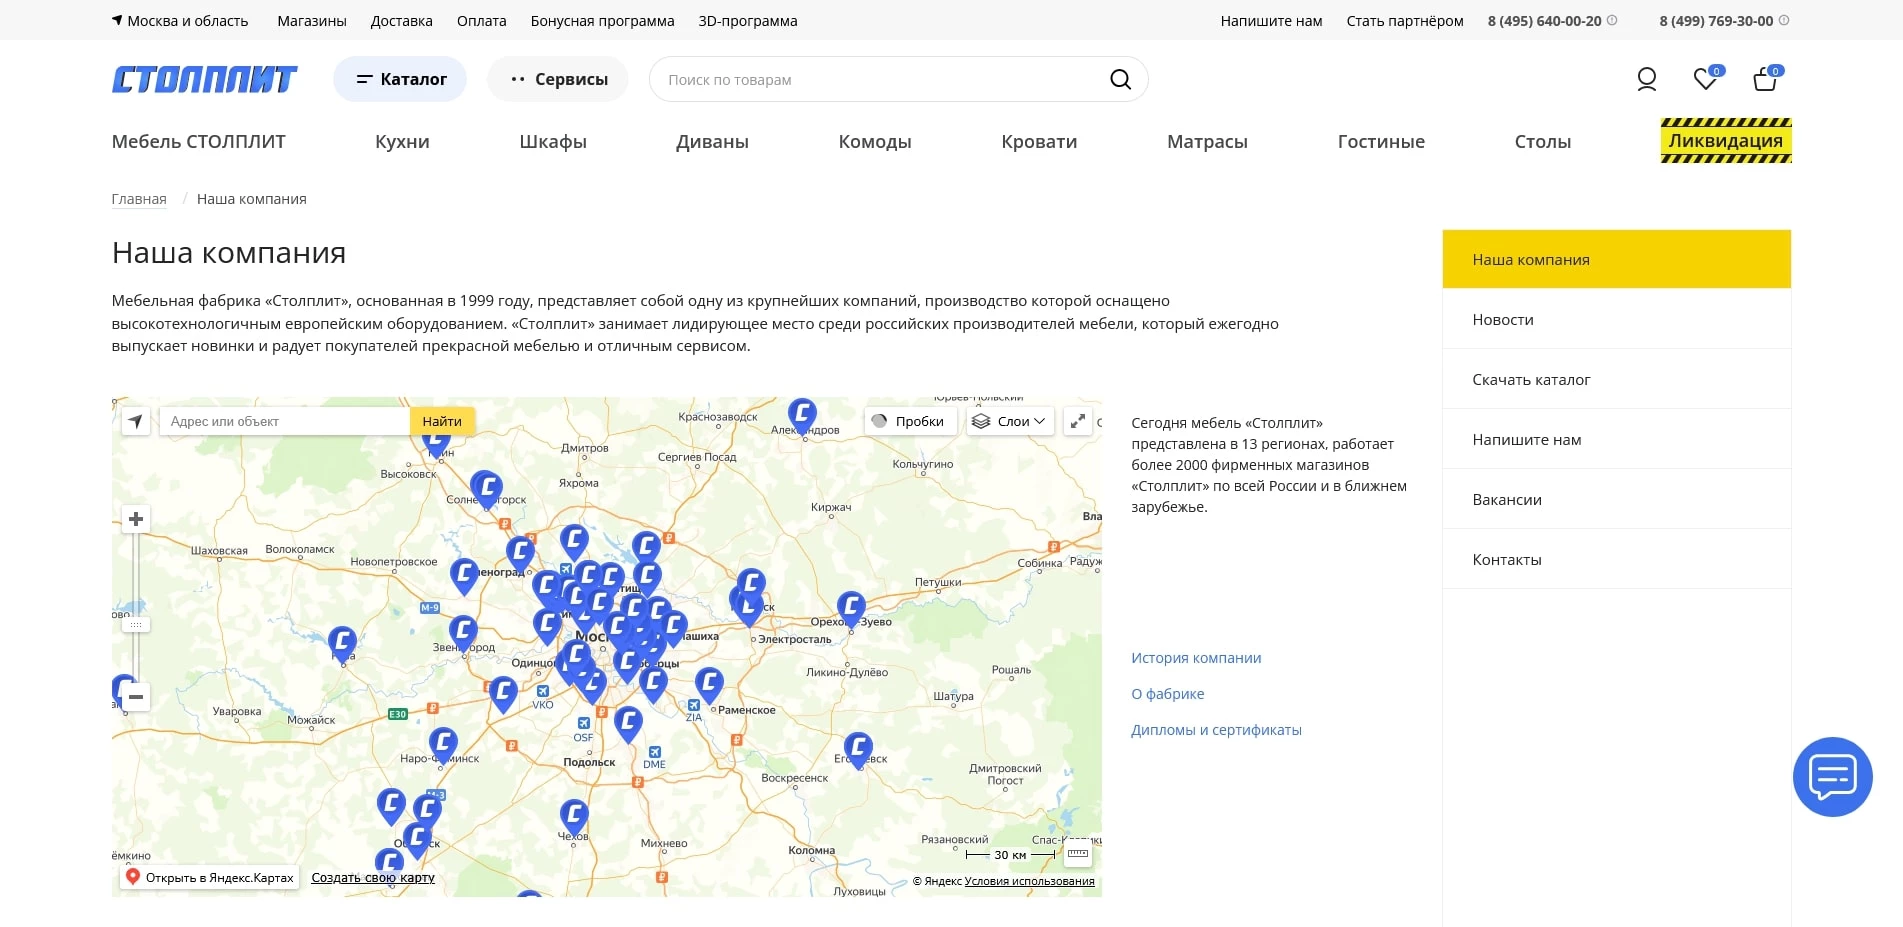Open the Каталог menu
The height and width of the screenshot is (927, 1903).
(x=400, y=79)
